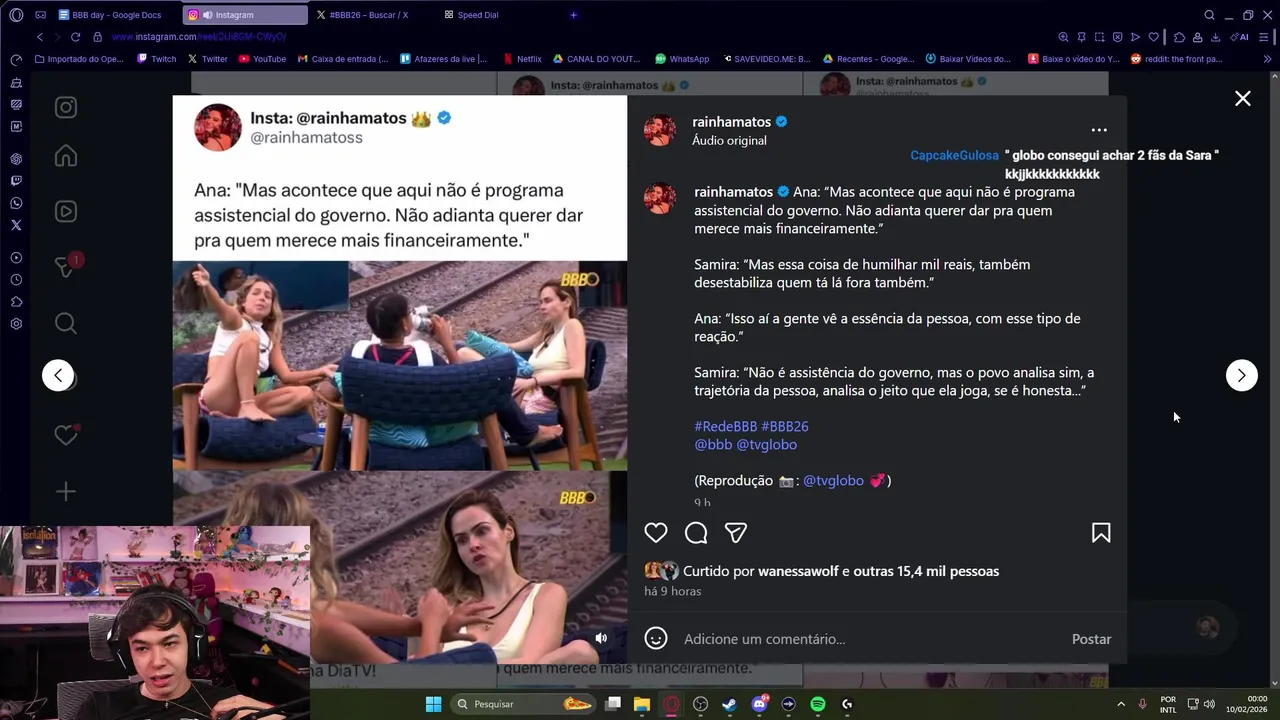Viewport: 1280px width, 720px height.
Task: Open Messages in the Instagram sidebar
Action: click(66, 266)
